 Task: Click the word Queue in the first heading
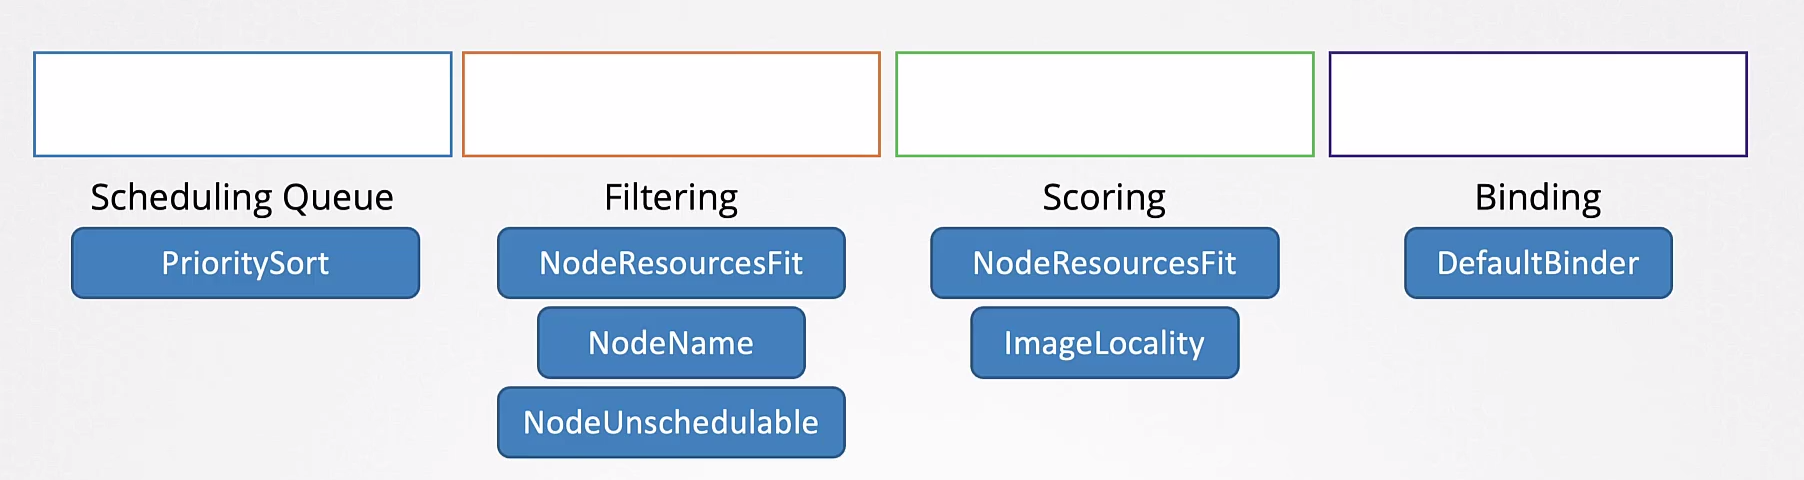click(338, 198)
